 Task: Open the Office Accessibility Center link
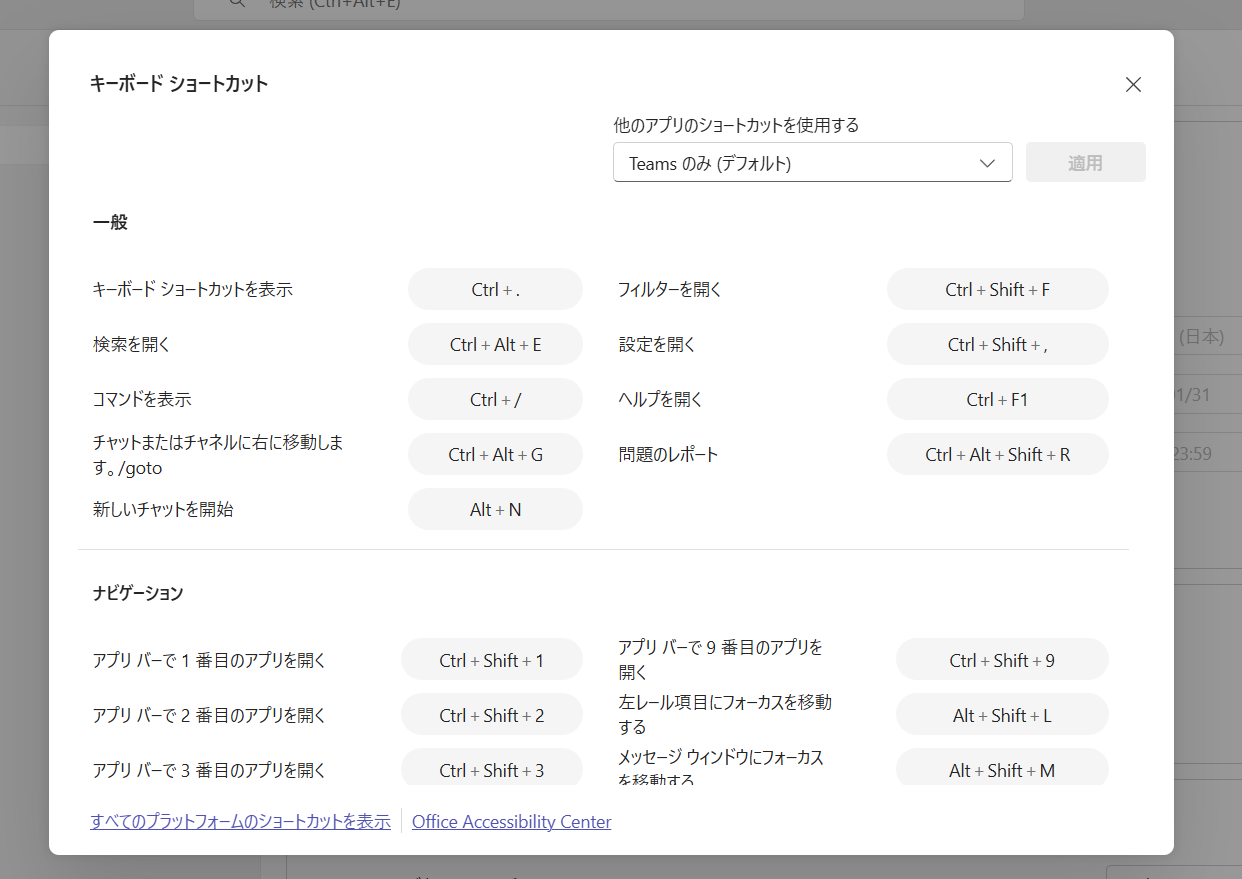click(x=511, y=822)
